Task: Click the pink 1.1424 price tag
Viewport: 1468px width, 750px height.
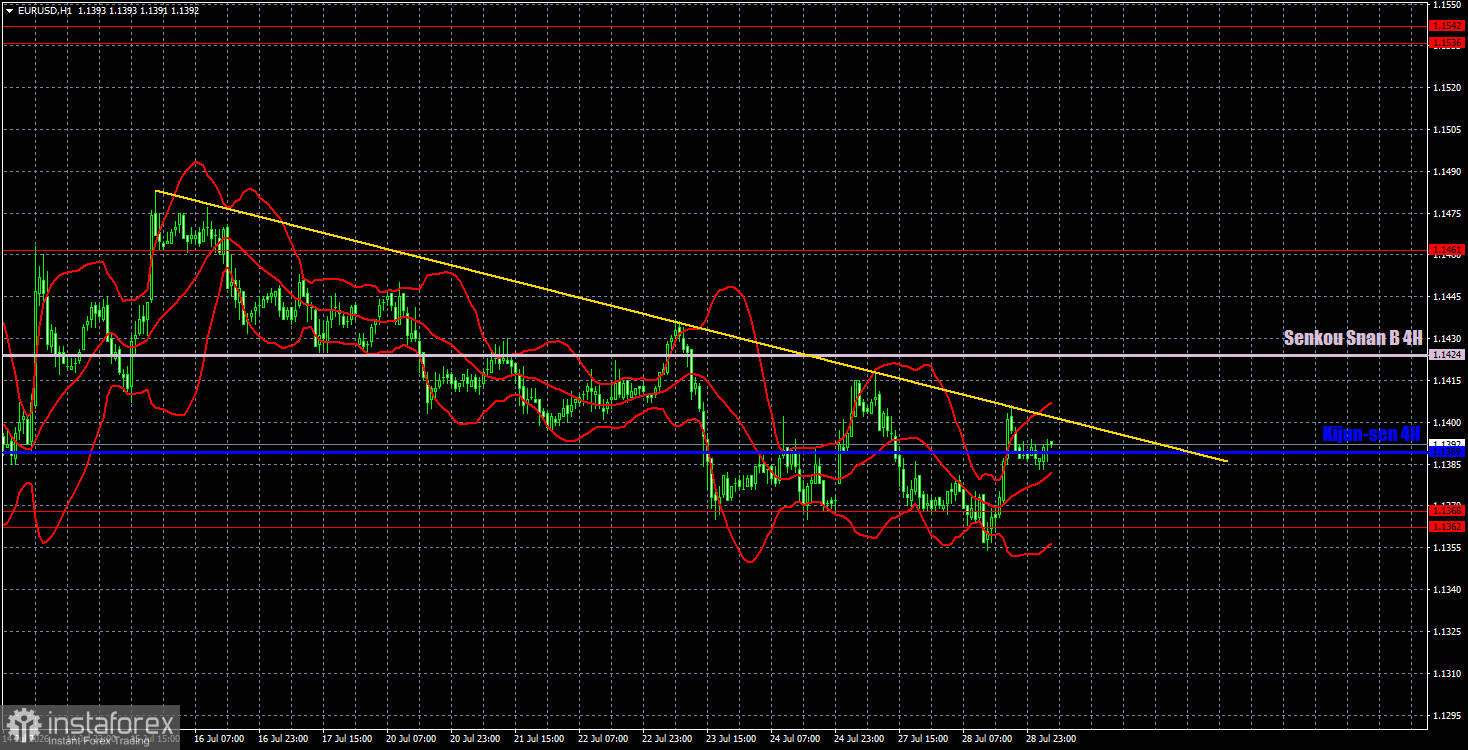Action: coord(1446,355)
